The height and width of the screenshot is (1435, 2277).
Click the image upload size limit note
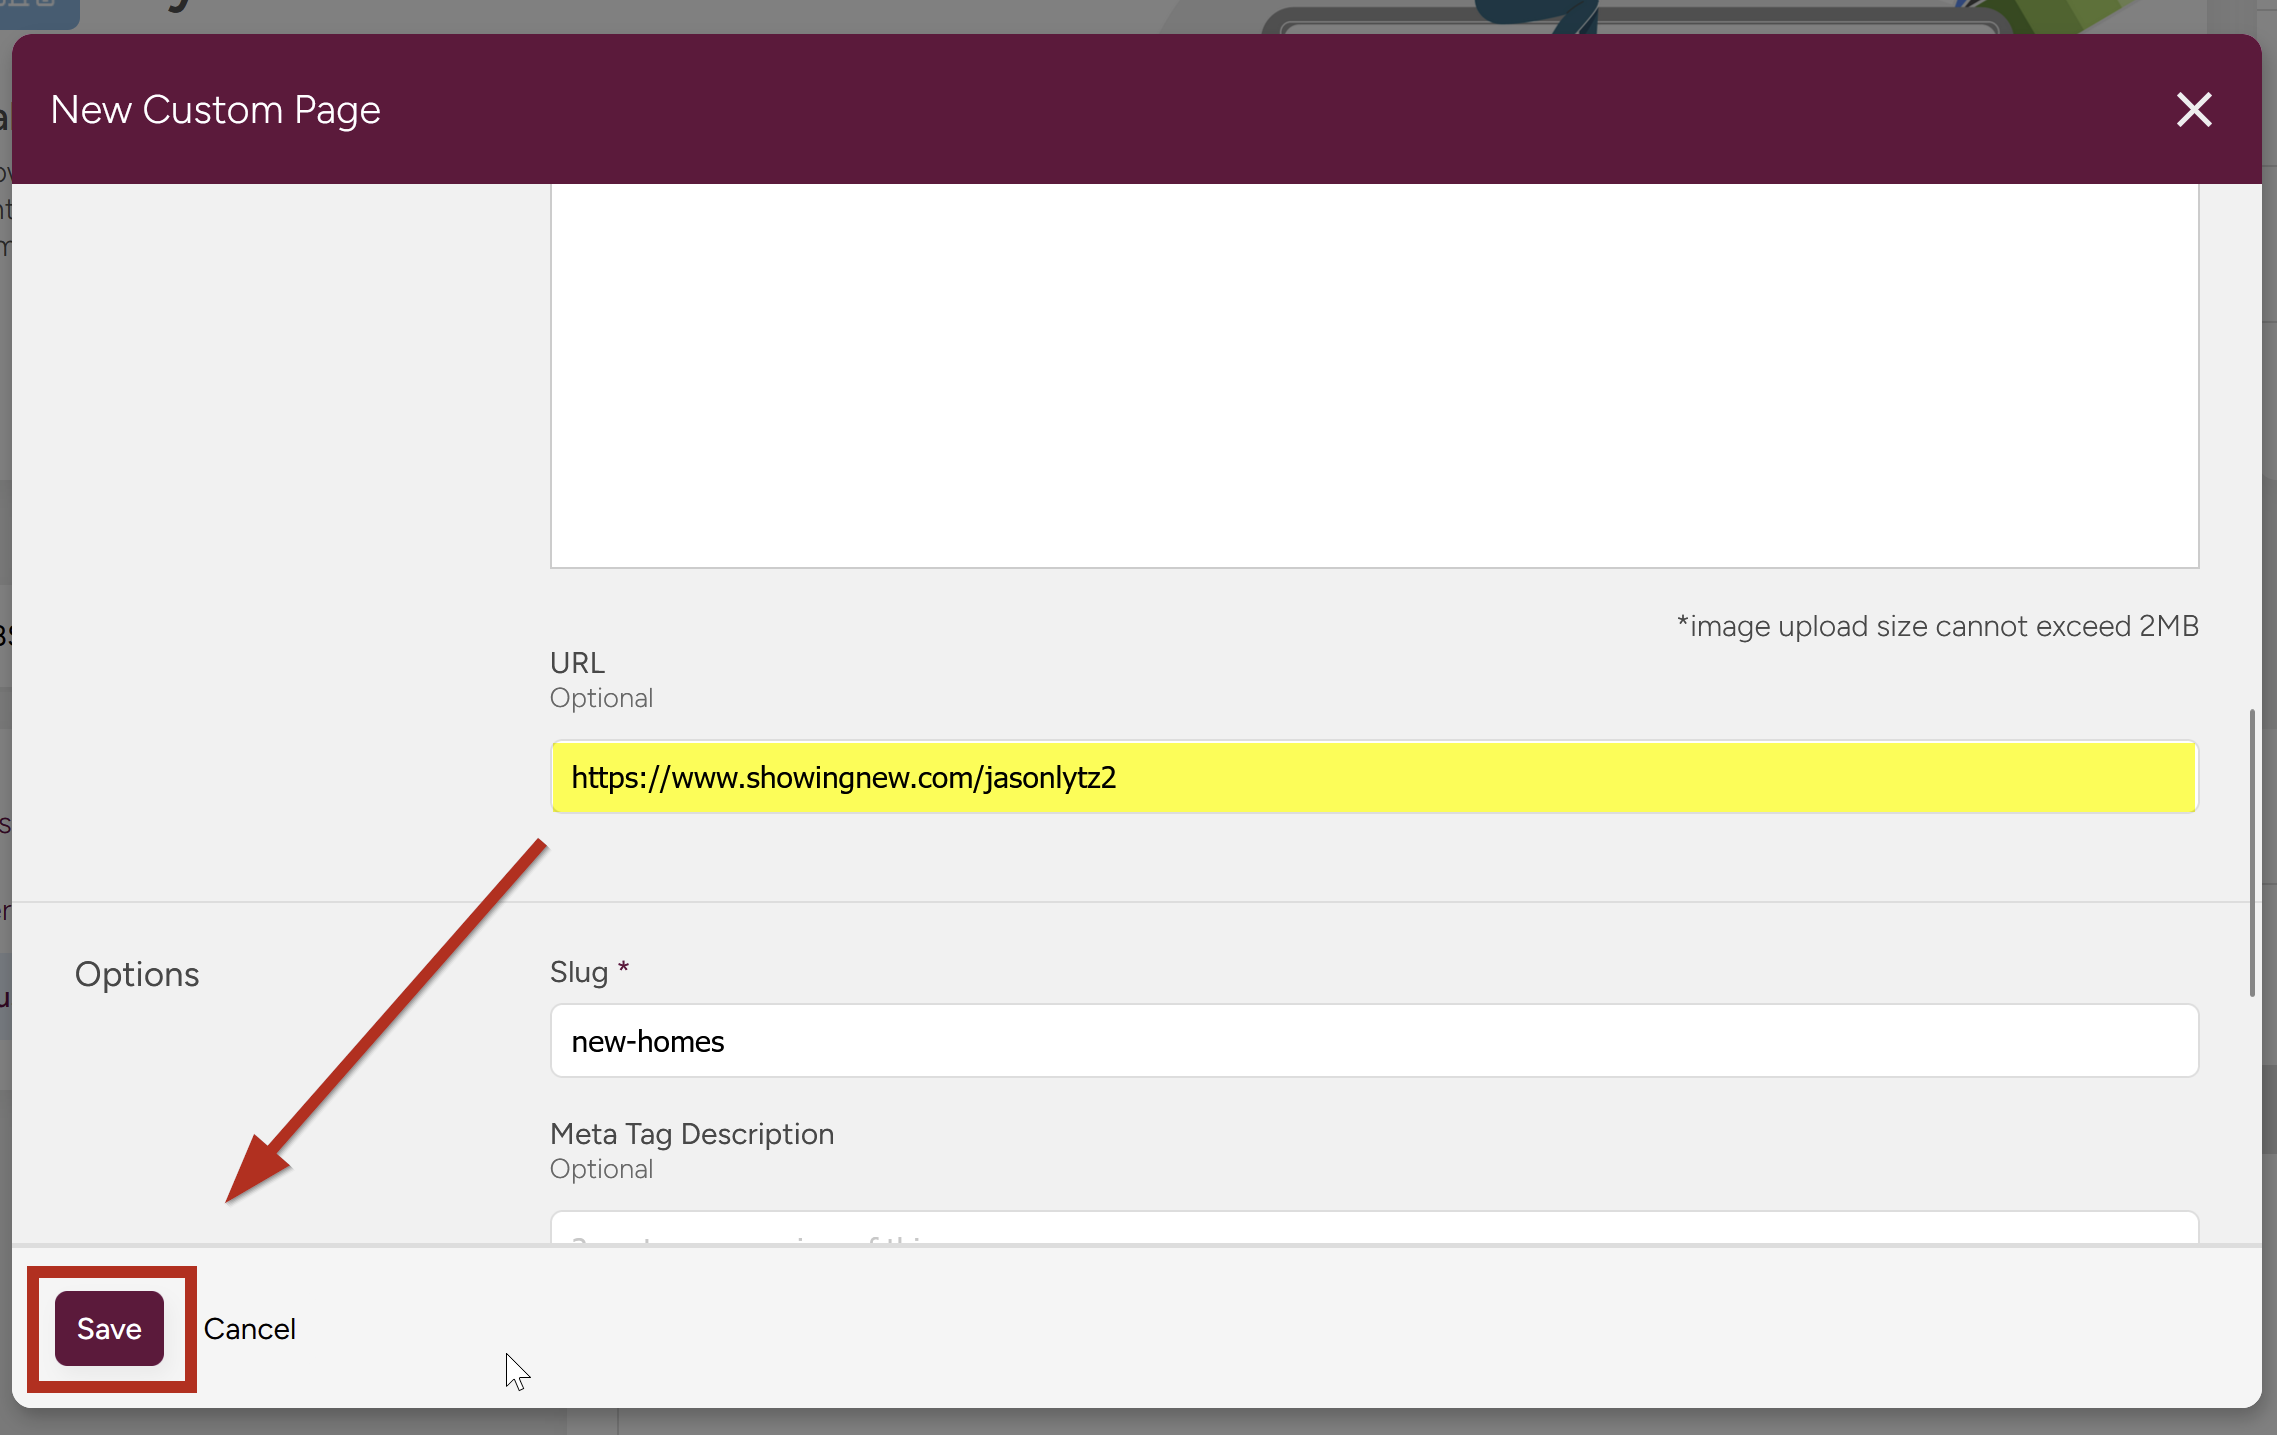(x=1937, y=626)
